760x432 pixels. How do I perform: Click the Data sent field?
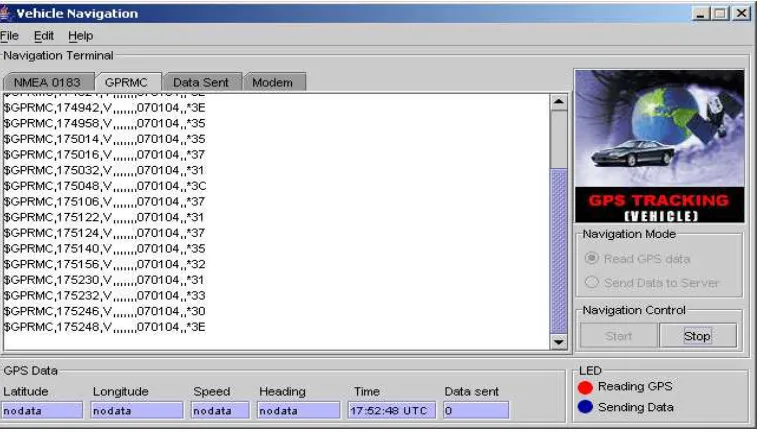(476, 410)
